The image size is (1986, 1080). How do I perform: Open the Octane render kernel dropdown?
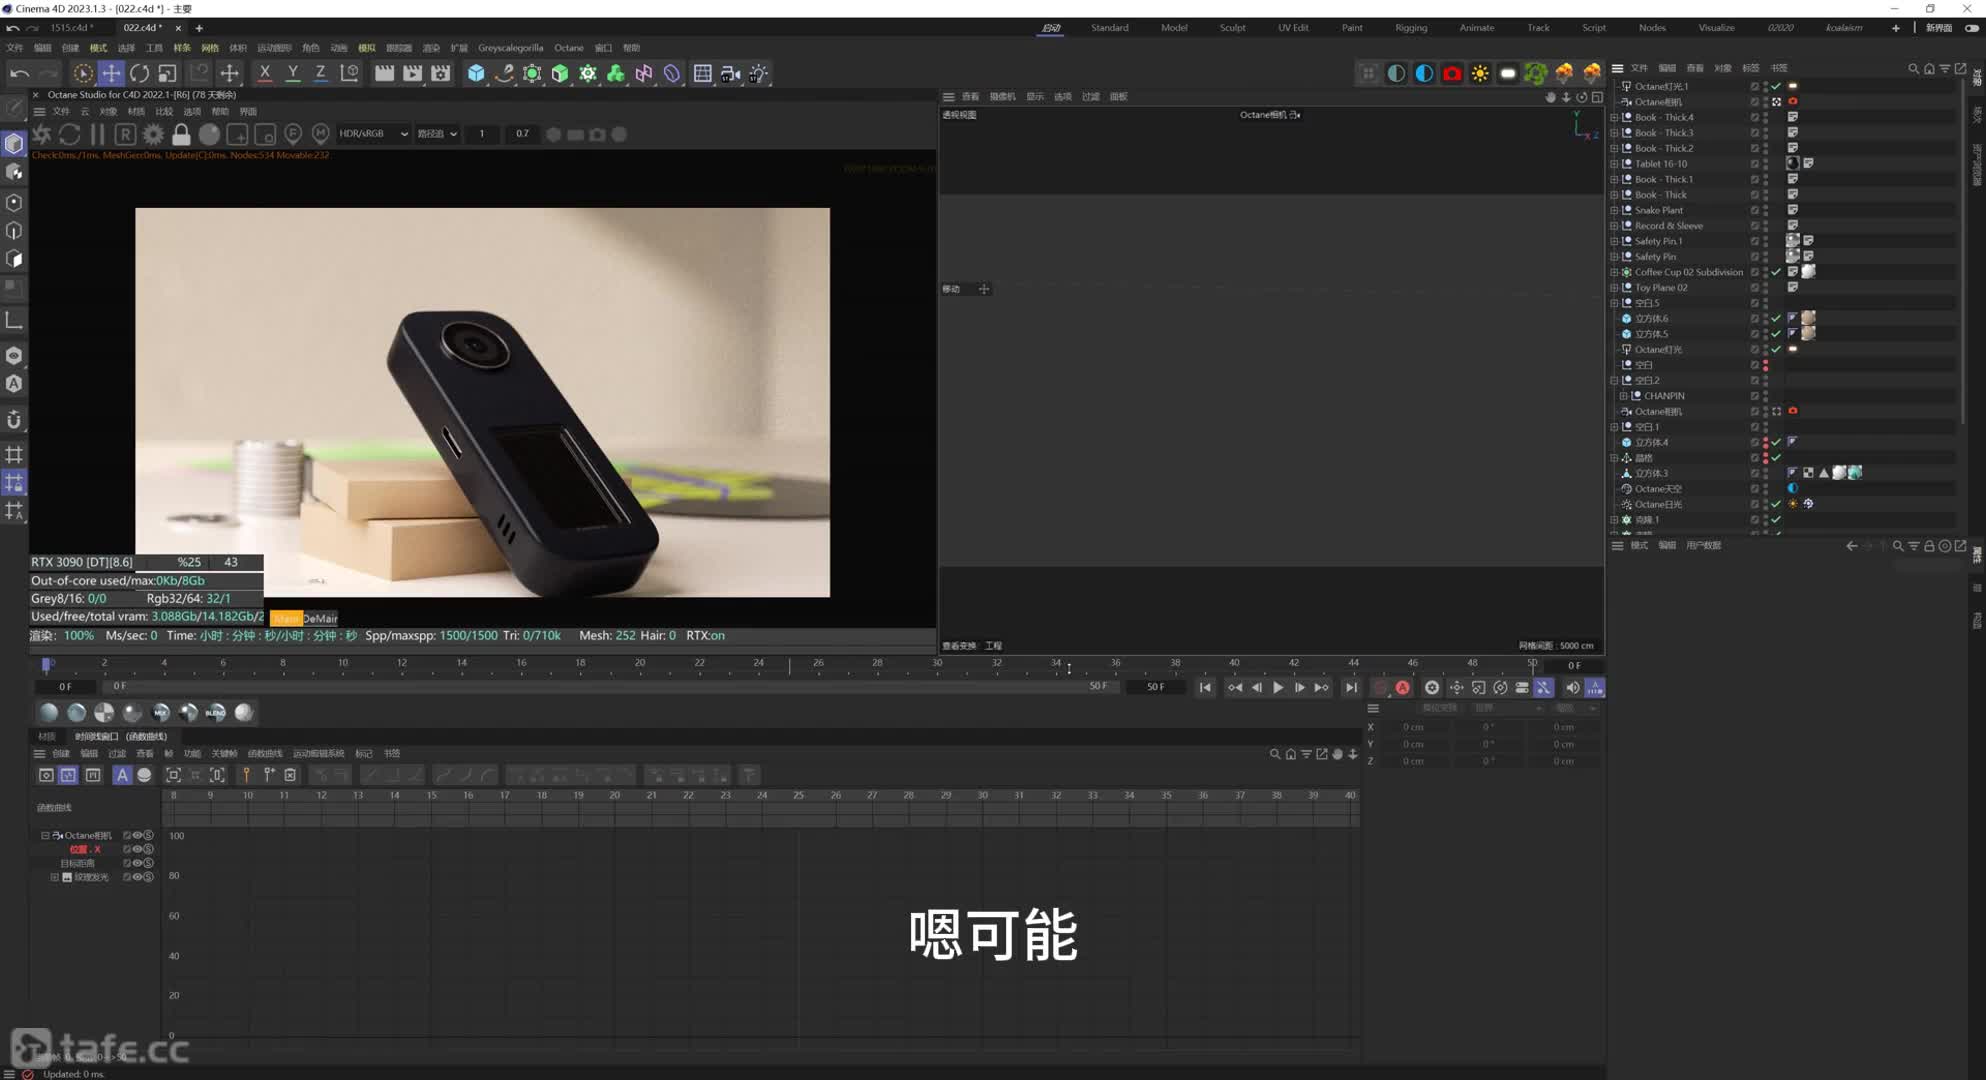pos(437,134)
